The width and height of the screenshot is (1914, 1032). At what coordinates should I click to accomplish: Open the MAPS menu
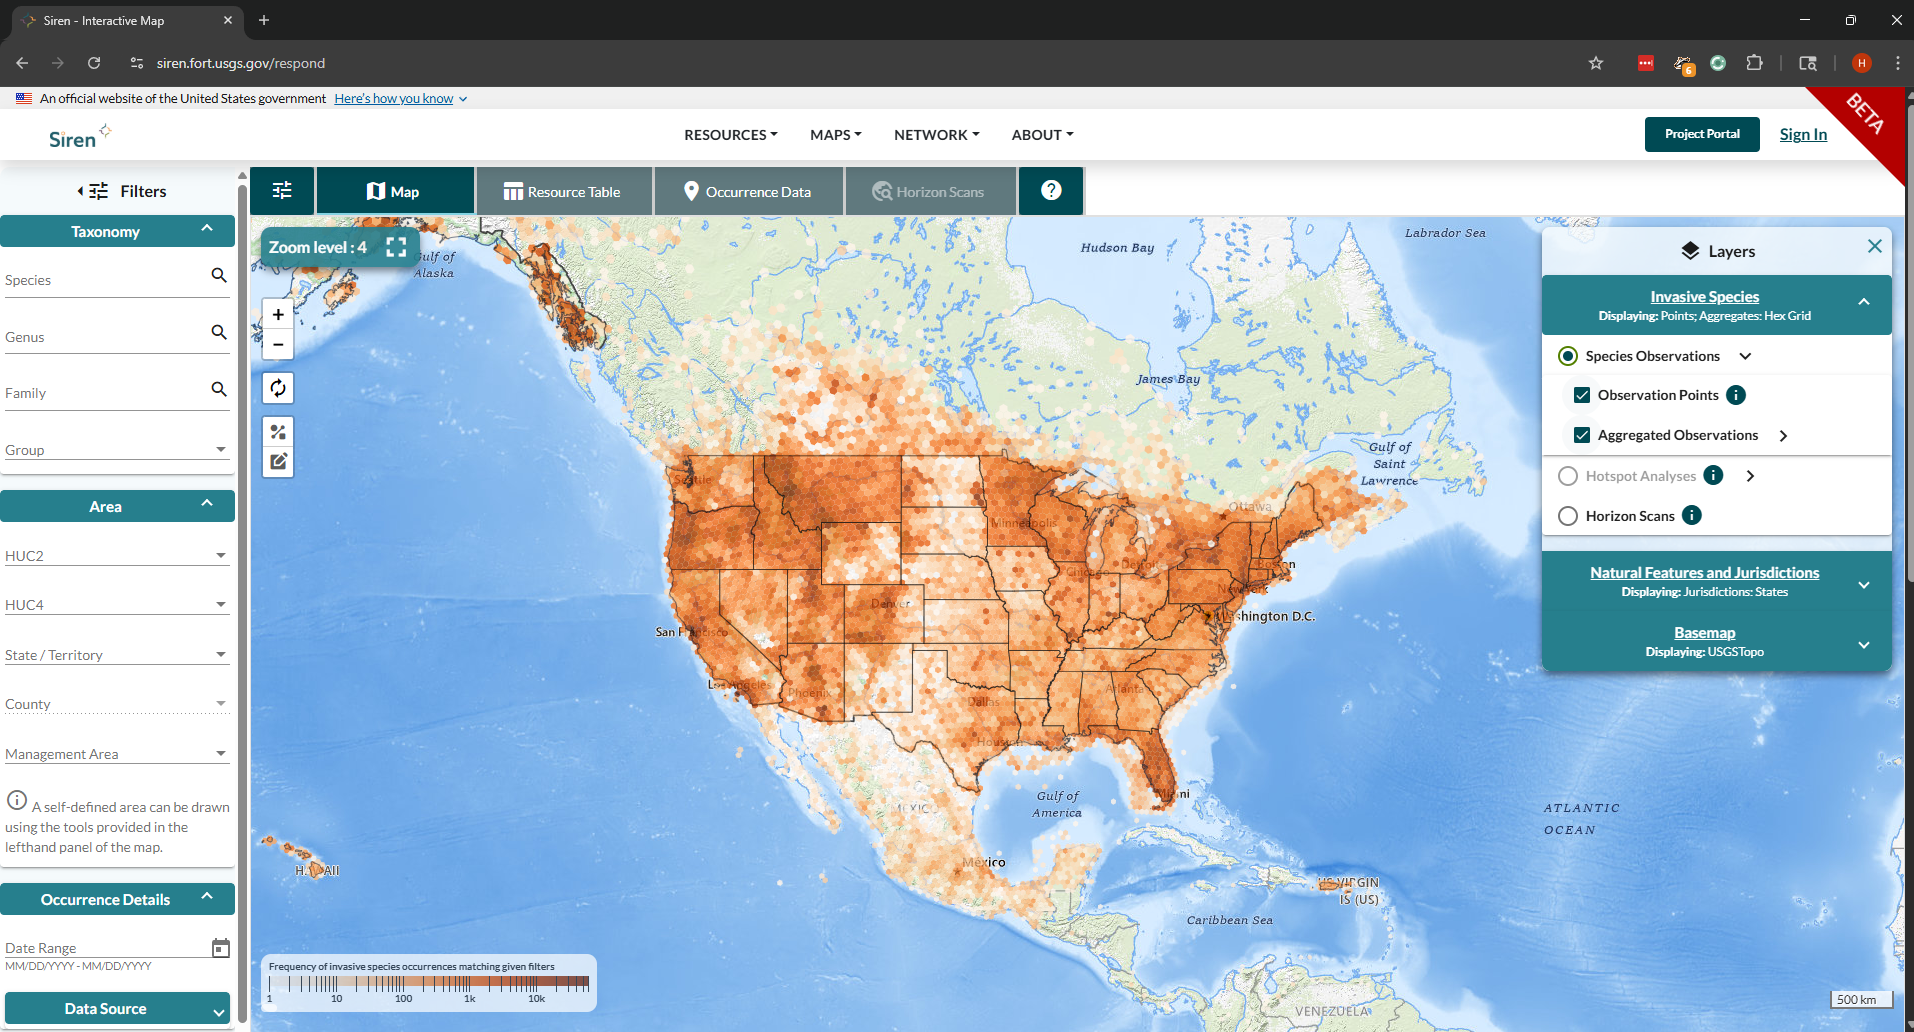coord(834,134)
